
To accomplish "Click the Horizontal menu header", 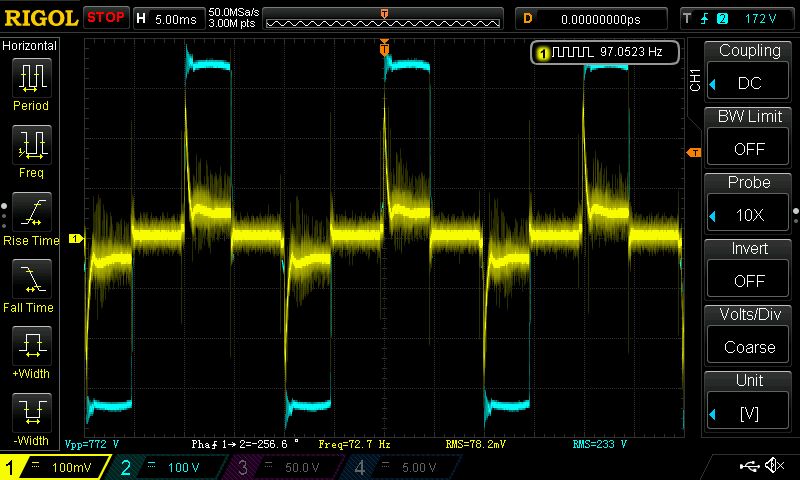I will 30,46.
